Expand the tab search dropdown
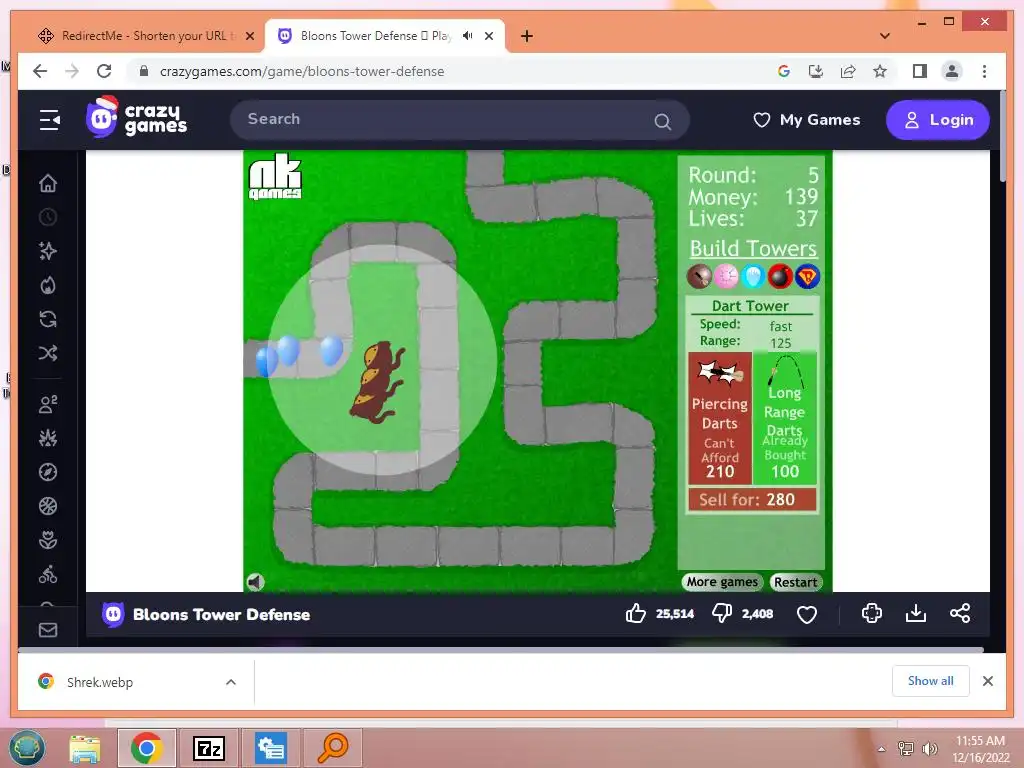The width and height of the screenshot is (1024, 768). [884, 36]
